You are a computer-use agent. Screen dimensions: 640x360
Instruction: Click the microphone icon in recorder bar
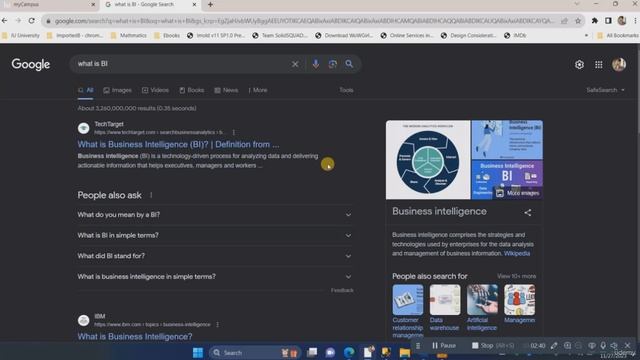click(602, 346)
